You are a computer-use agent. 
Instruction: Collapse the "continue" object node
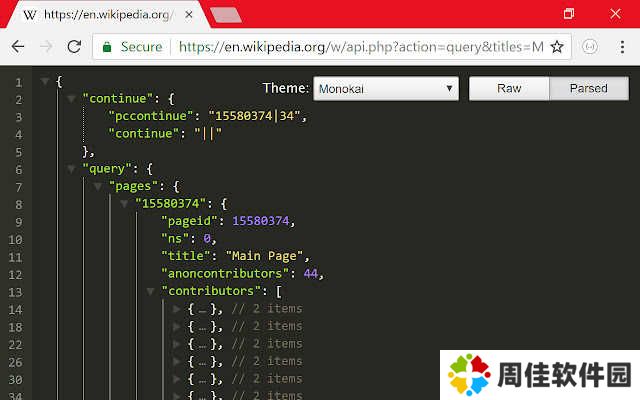(x=72, y=98)
